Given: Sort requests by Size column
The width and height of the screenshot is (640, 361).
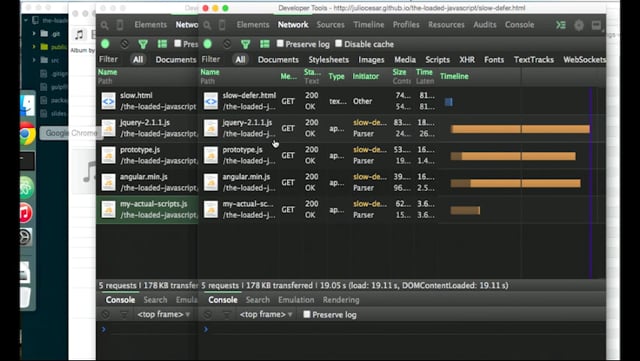Looking at the screenshot, I should (399, 72).
